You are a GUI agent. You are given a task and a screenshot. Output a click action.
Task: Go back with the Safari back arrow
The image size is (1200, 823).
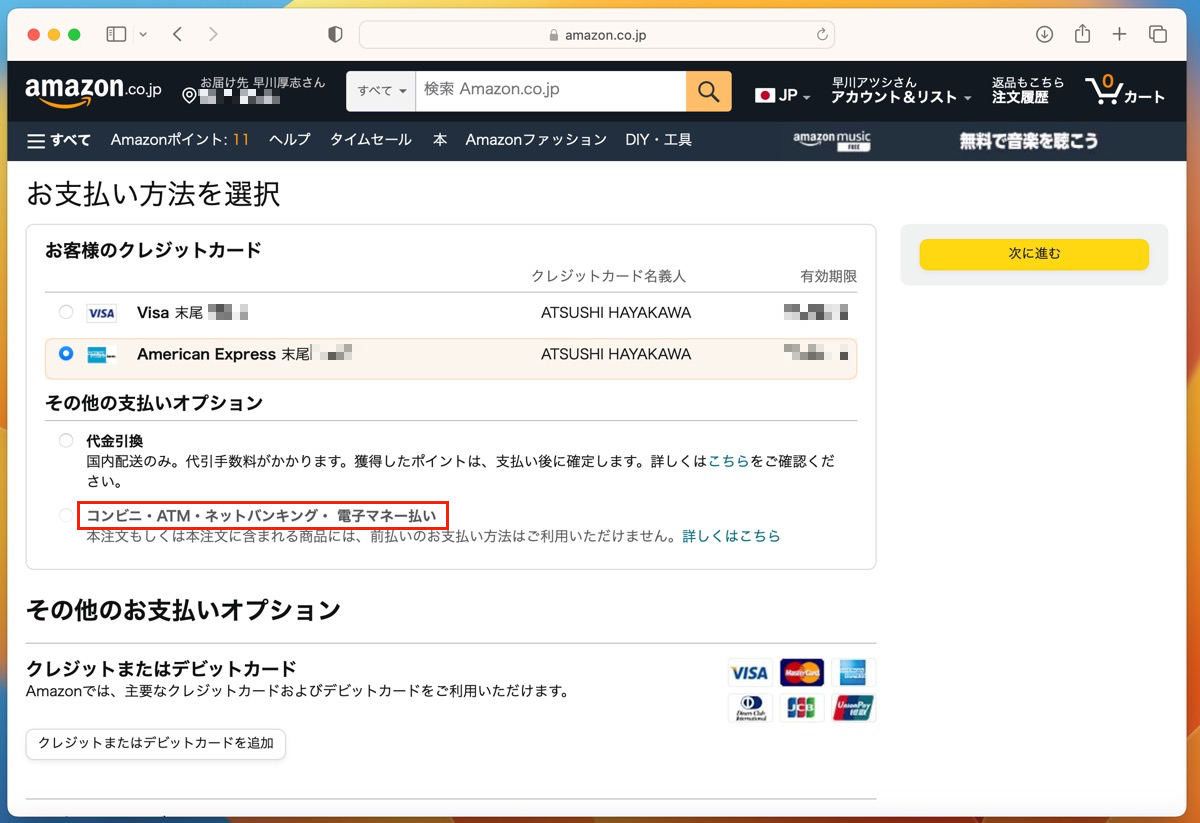pyautogui.click(x=177, y=34)
